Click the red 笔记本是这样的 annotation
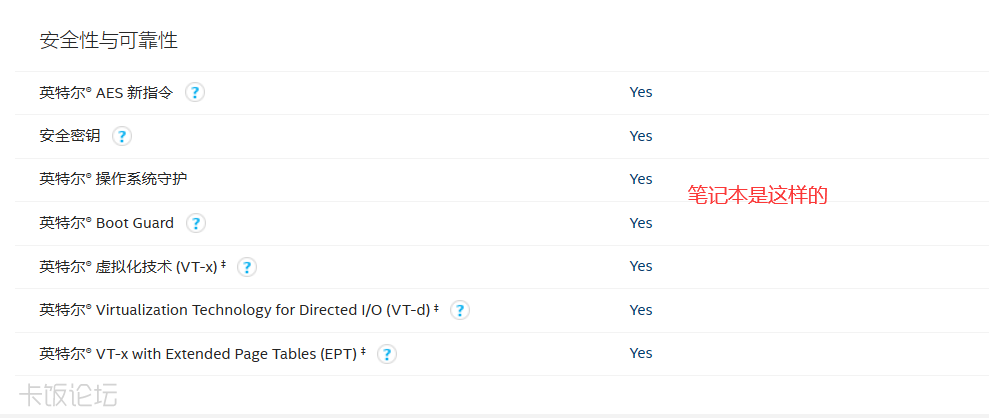 757,195
